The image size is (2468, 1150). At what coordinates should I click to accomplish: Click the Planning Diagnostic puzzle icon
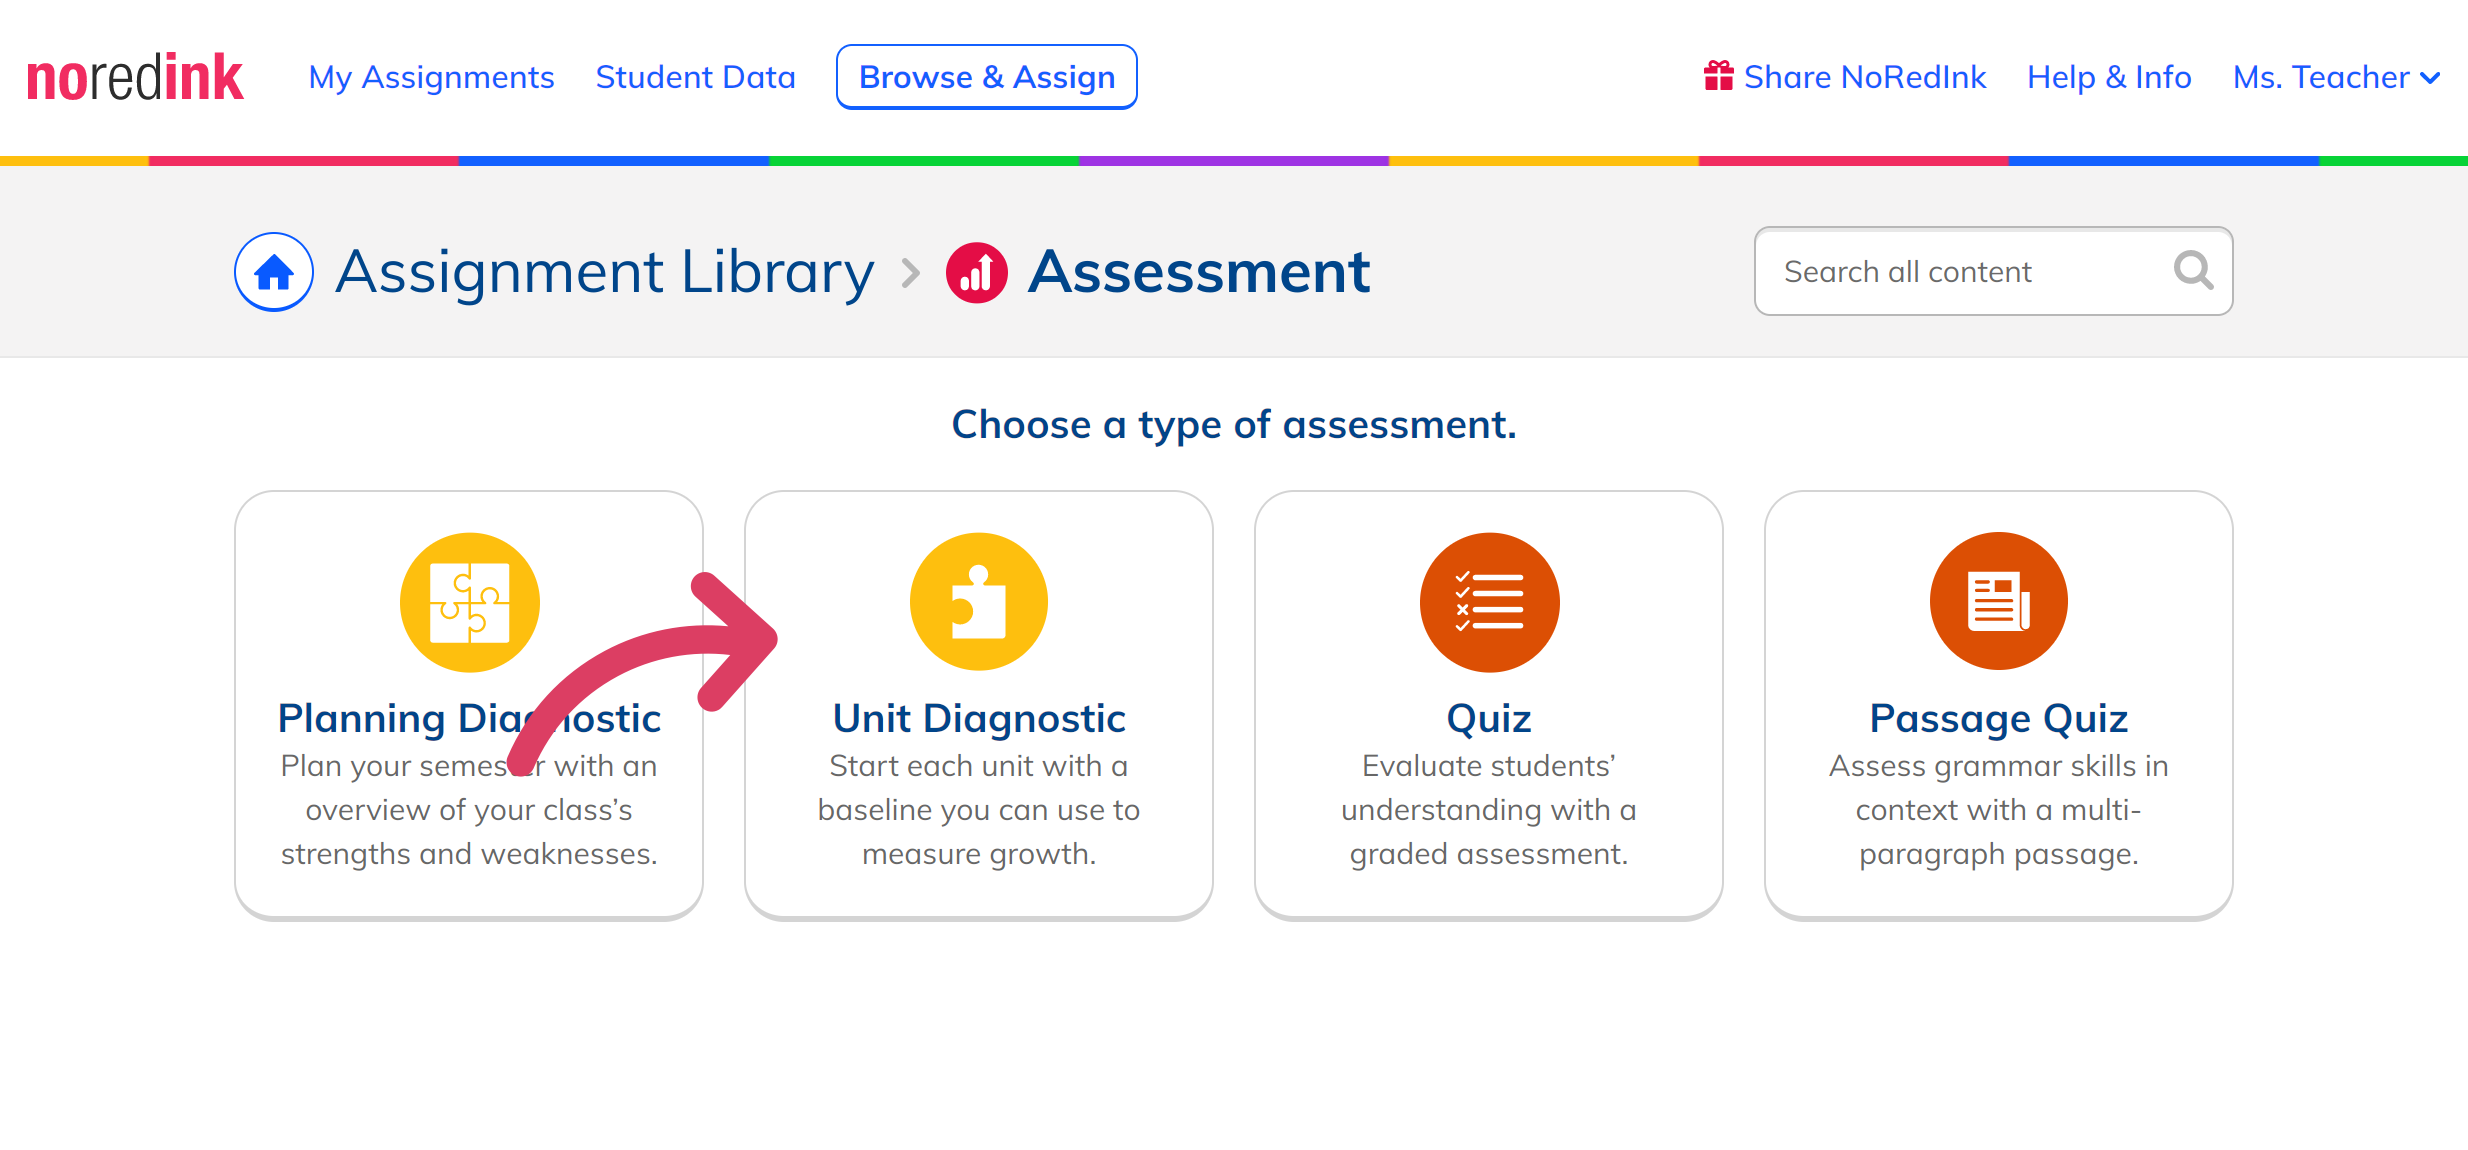(470, 602)
